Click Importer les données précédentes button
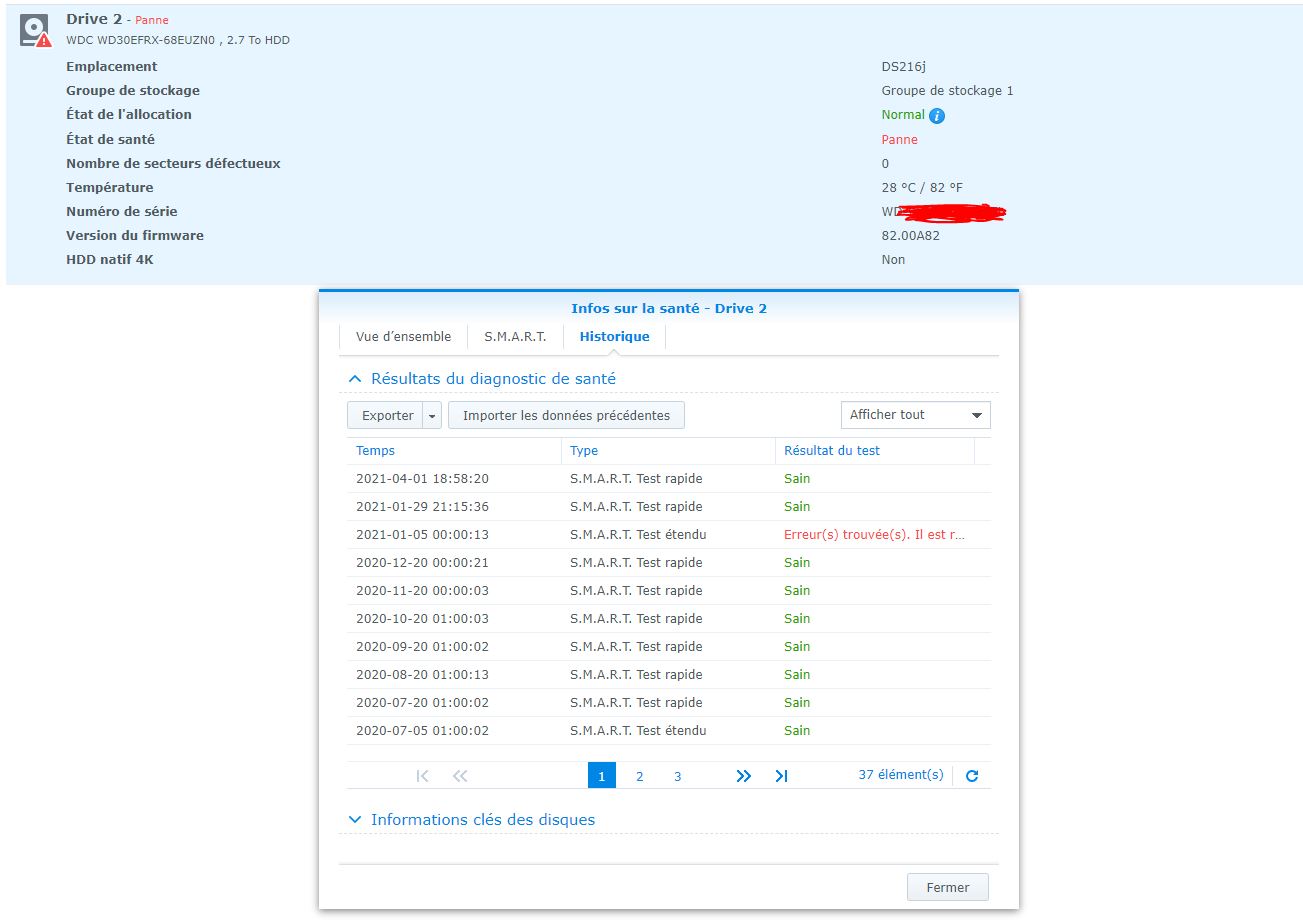Screen dimensions: 1303x922 point(566,416)
